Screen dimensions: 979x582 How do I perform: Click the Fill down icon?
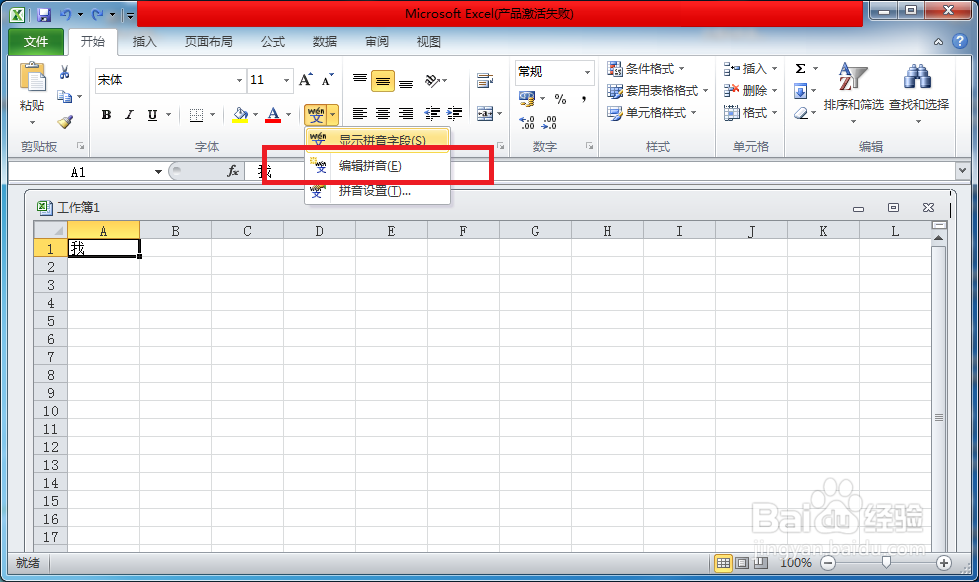tap(800, 91)
